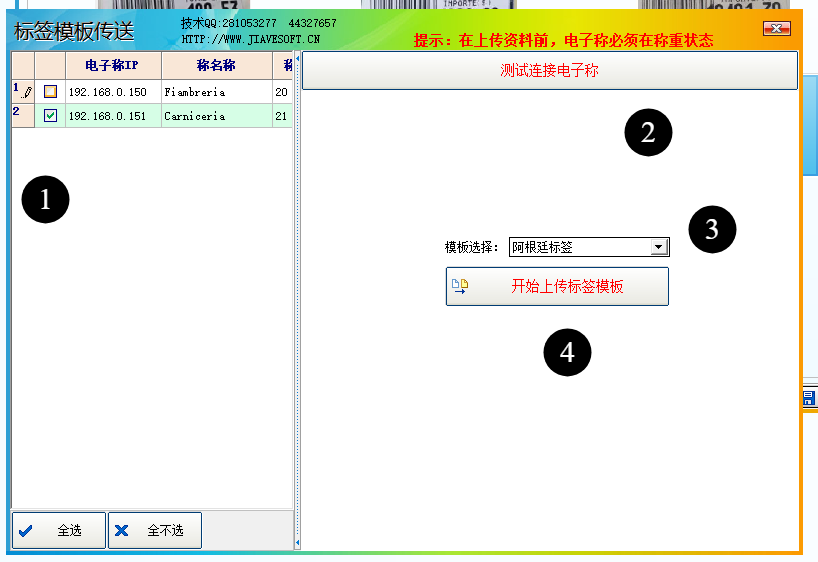Open the 模板选择 dropdown arrow
Screen dimensions: 818x562
pos(659,247)
